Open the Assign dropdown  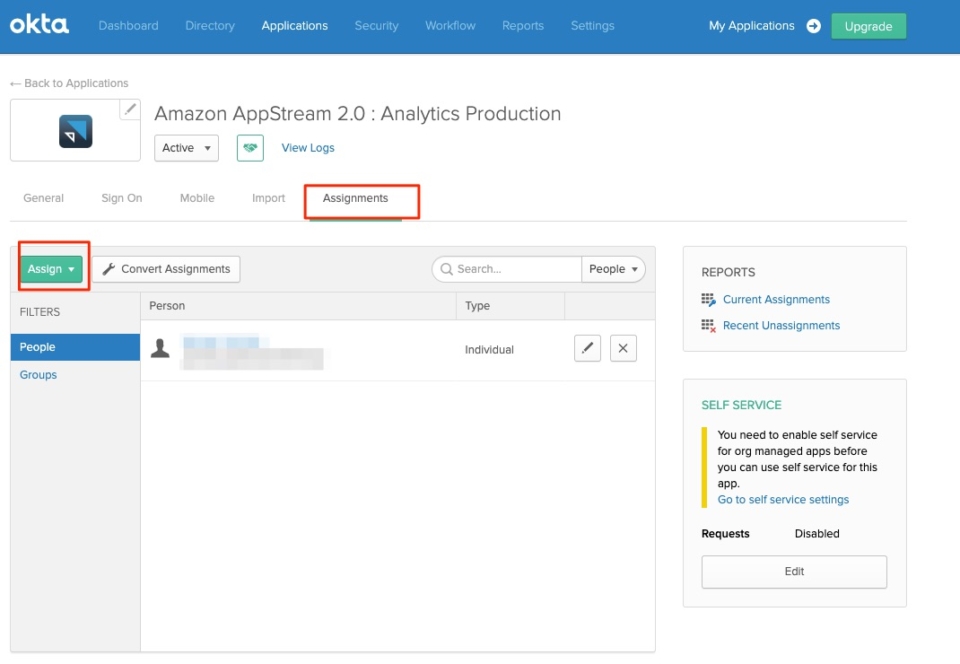[51, 268]
